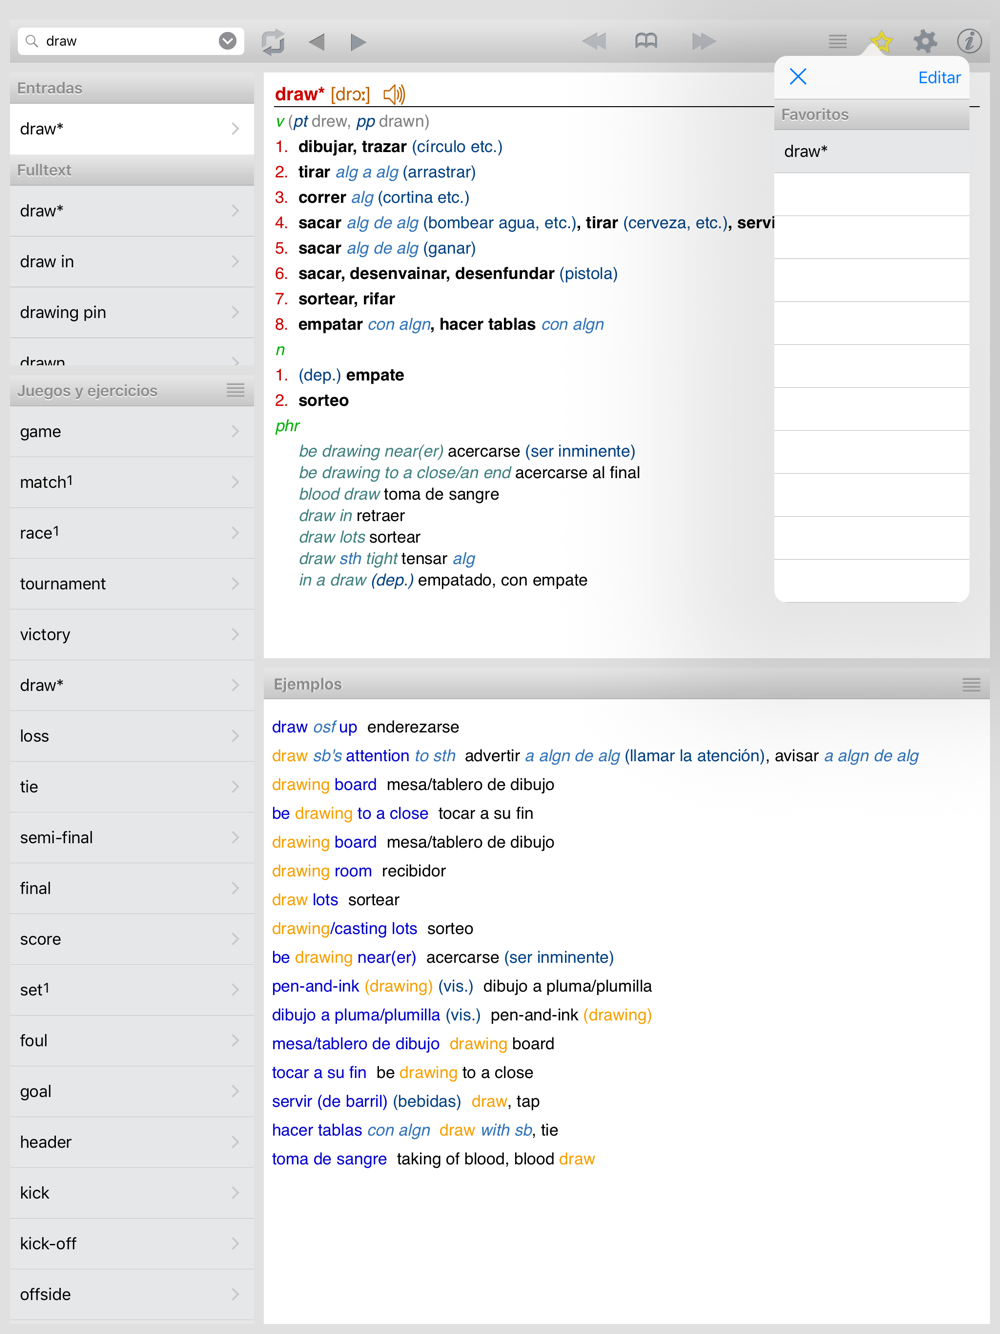The width and height of the screenshot is (1000, 1334).
Task: Open Ejemplos panel menu icon
Action: (x=971, y=685)
